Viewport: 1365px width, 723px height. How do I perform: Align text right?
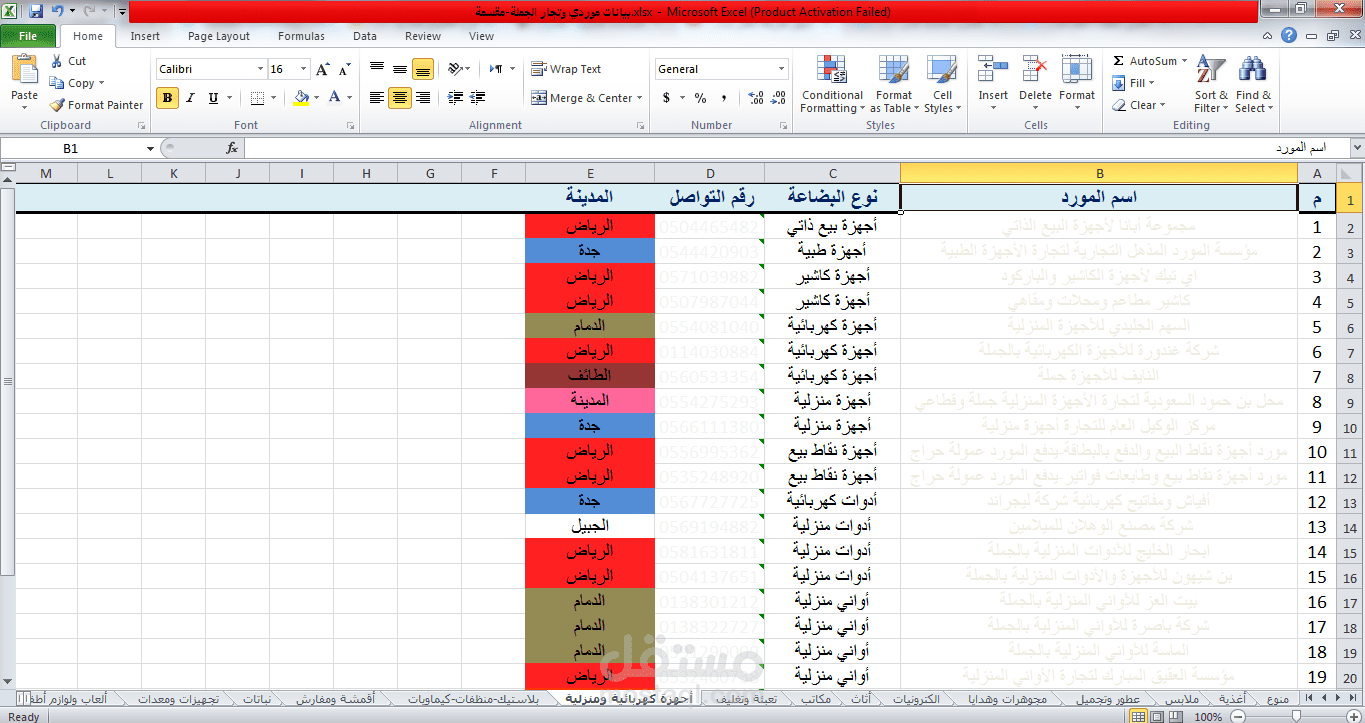(x=423, y=98)
